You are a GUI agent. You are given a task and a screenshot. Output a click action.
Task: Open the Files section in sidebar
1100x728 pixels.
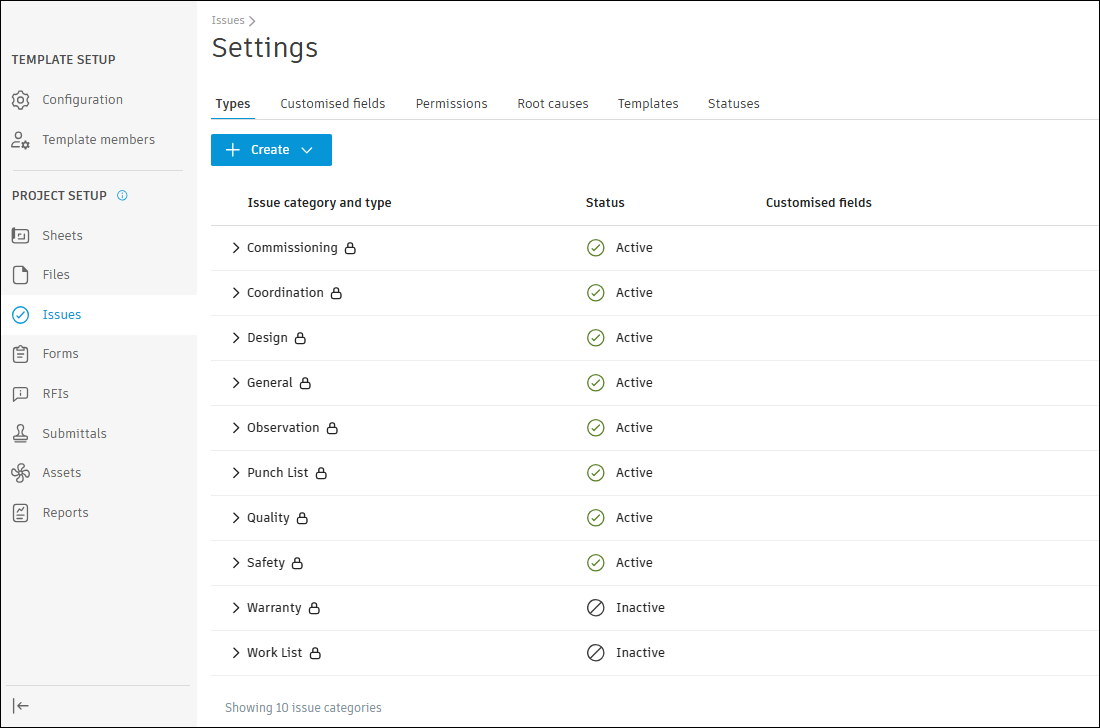pos(56,275)
